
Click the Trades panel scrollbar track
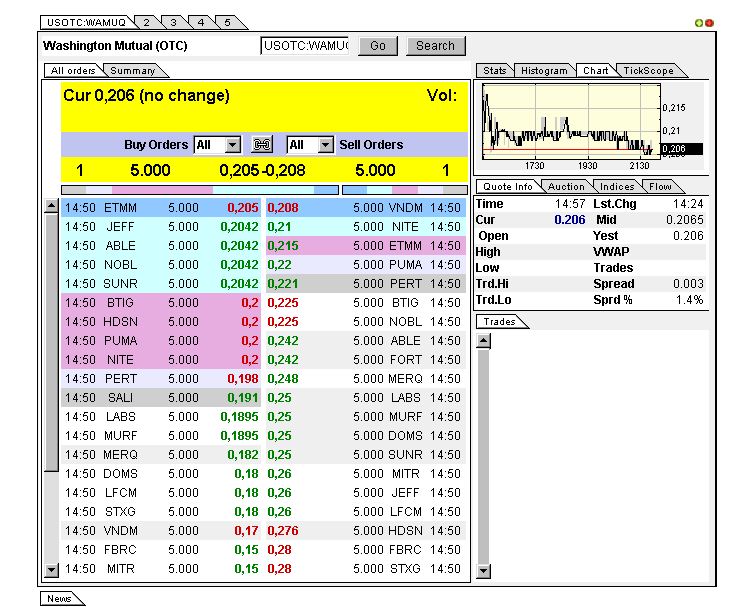pos(483,456)
